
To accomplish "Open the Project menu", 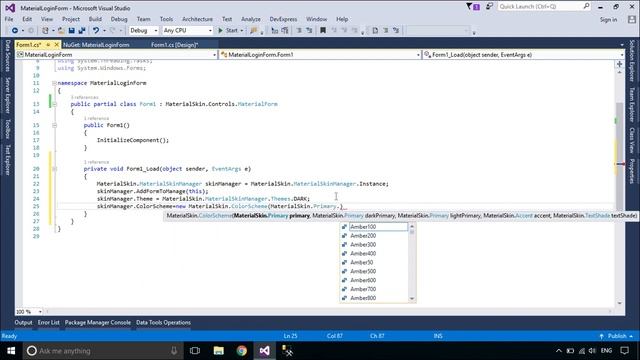I will (x=71, y=19).
